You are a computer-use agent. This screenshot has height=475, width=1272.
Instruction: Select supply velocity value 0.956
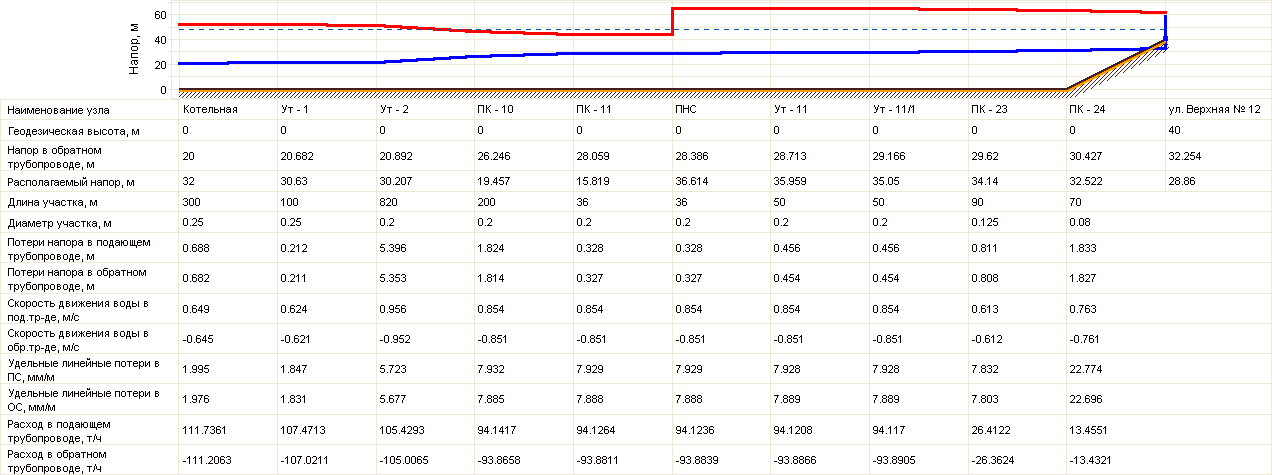[393, 309]
